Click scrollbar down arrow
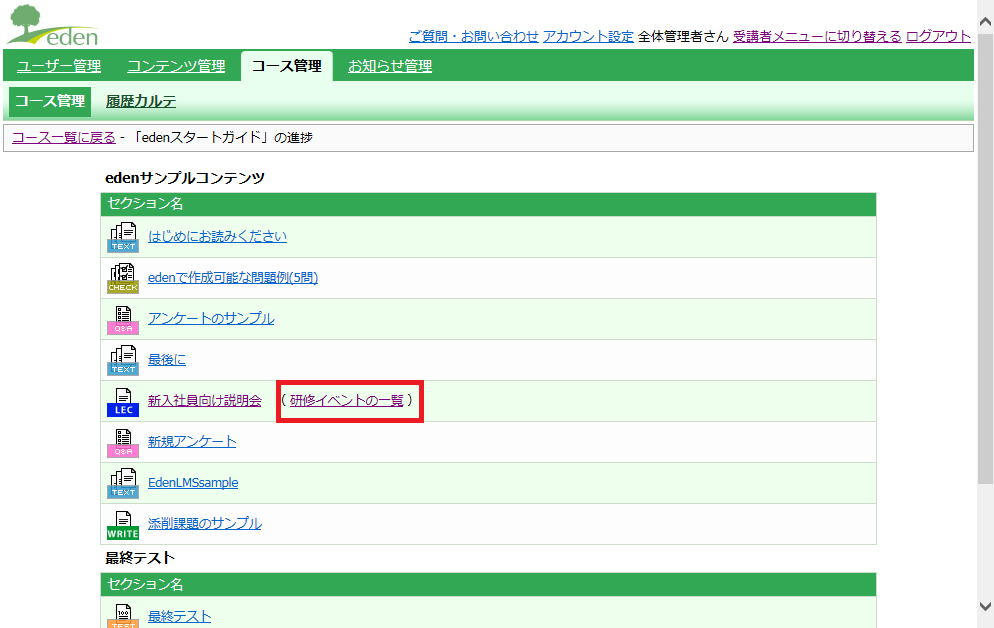Viewport: 994px width, 628px height. (985, 606)
